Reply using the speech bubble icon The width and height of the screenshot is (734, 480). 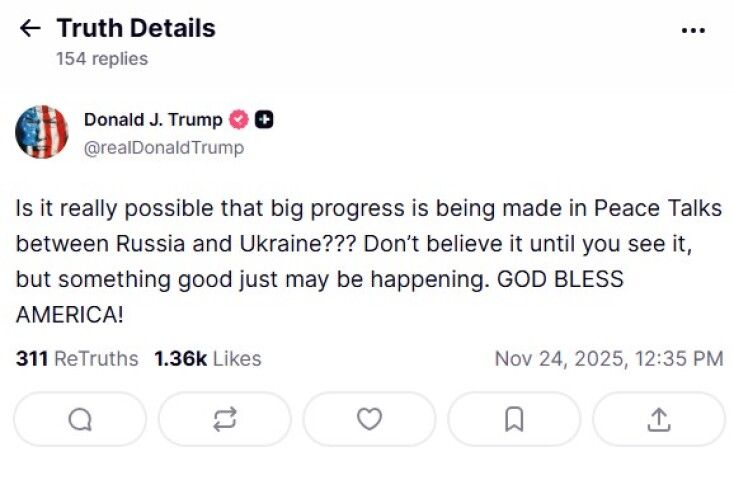[80, 419]
